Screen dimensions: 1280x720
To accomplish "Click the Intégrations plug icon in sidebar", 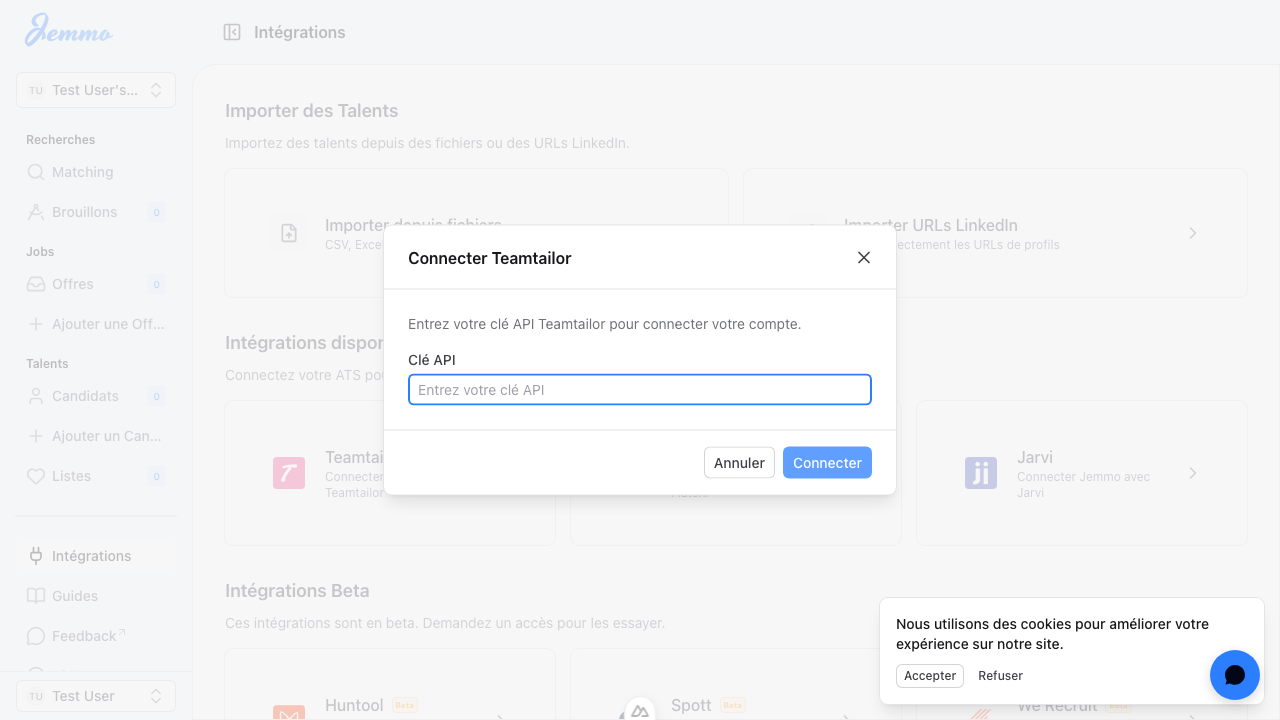I will tap(34, 556).
